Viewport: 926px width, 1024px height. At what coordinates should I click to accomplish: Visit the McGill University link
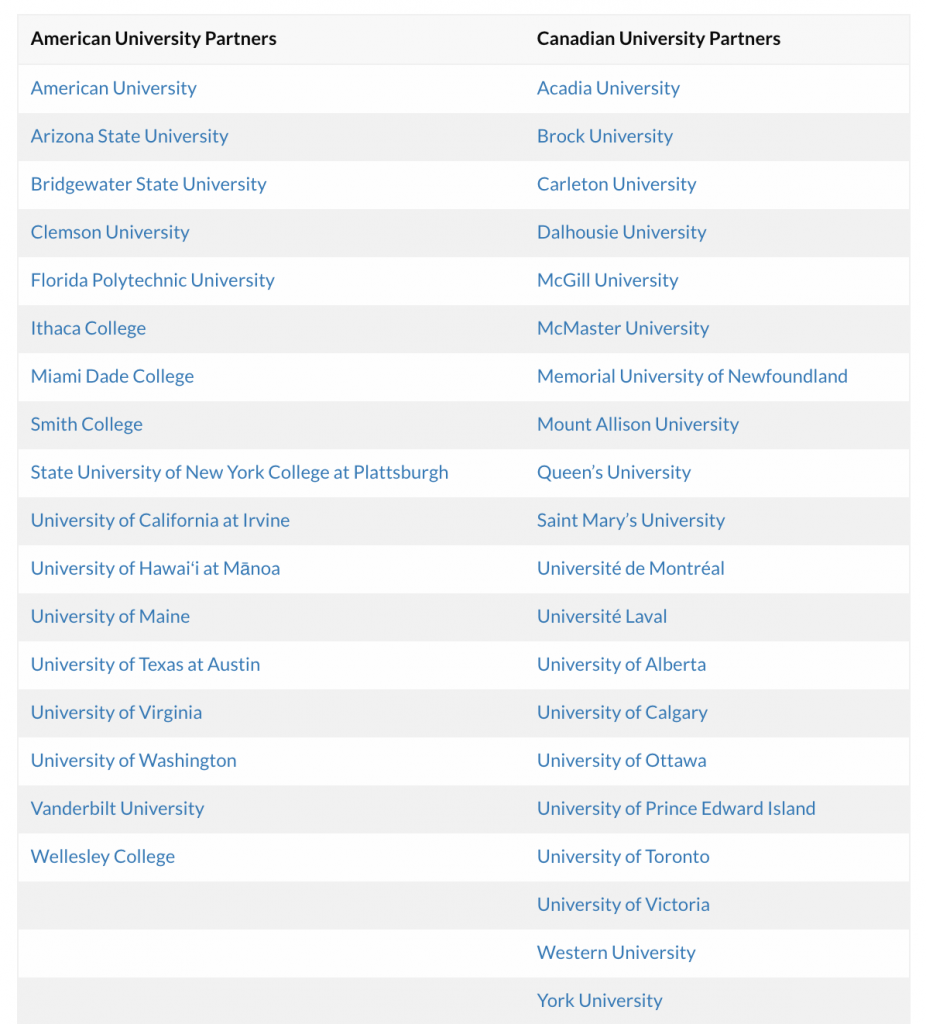[607, 280]
